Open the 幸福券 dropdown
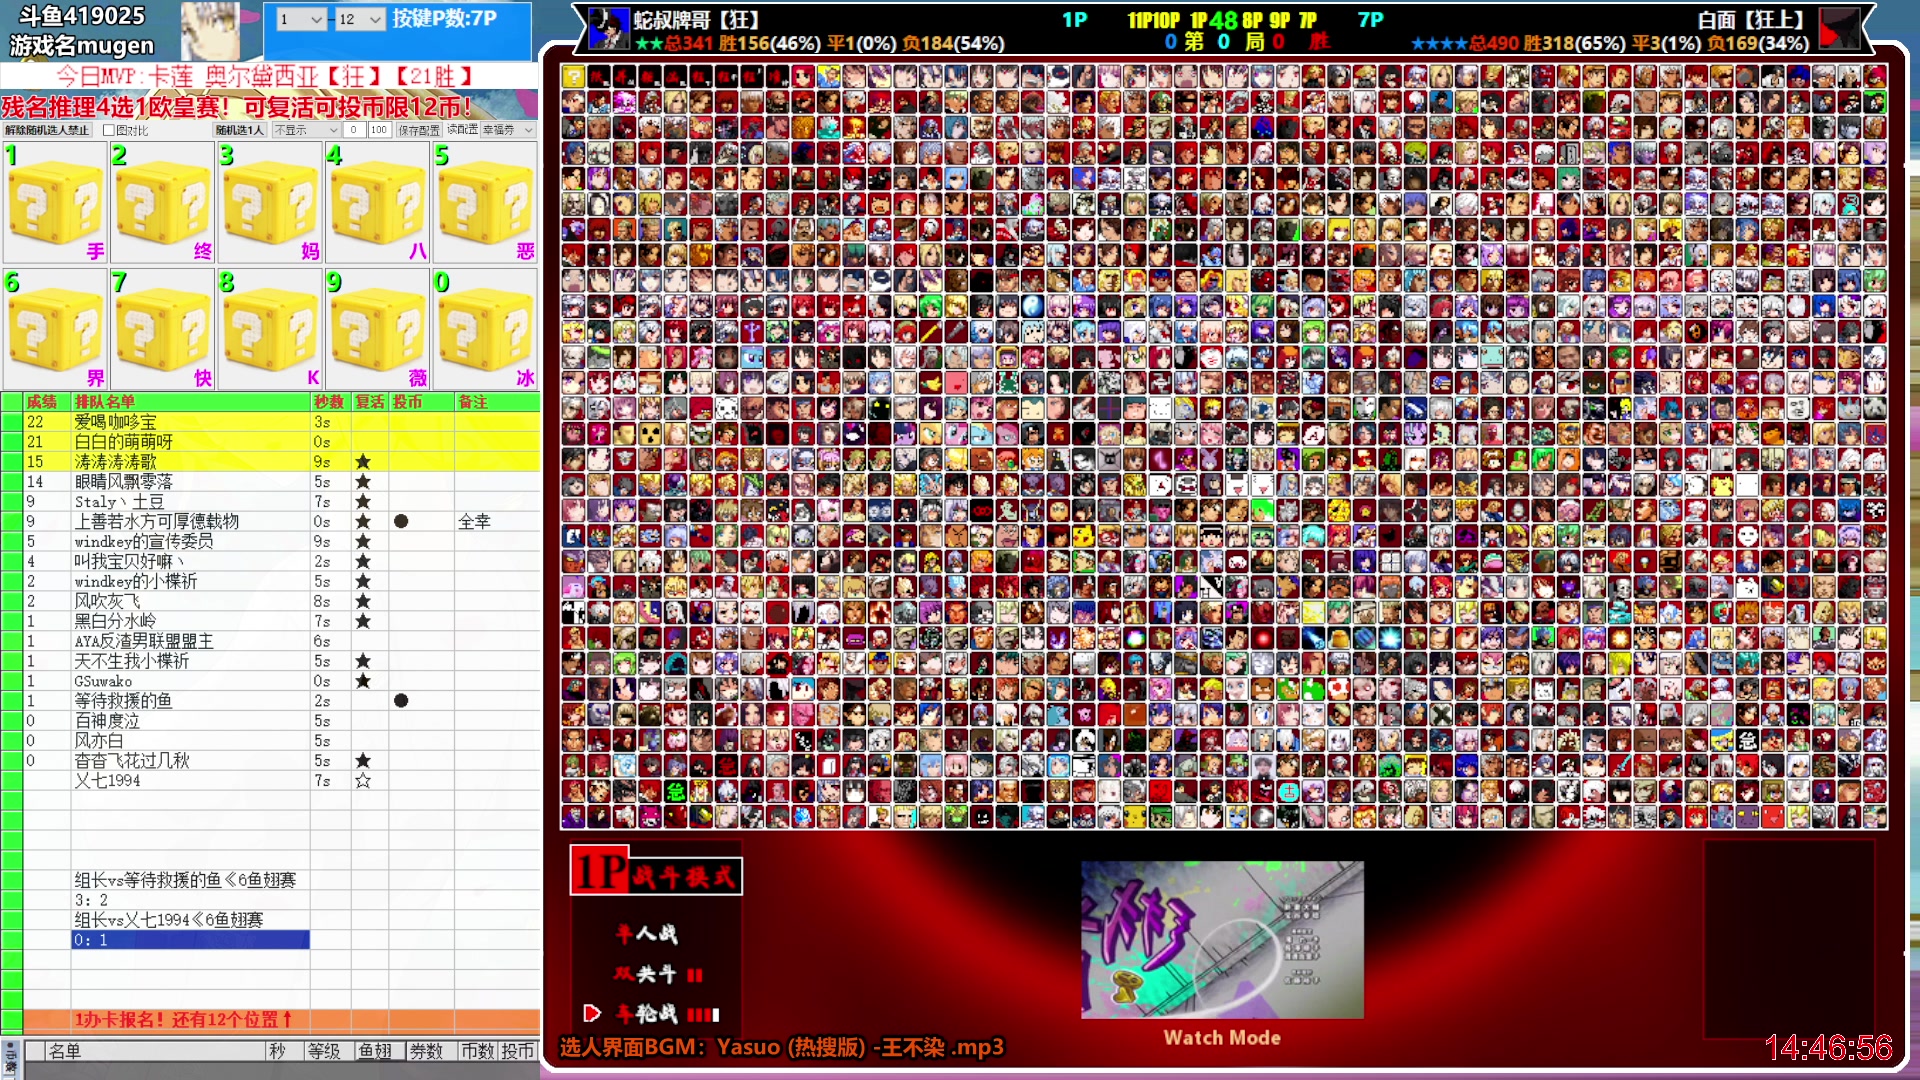Viewport: 1920px width, 1080px height. [x=509, y=130]
